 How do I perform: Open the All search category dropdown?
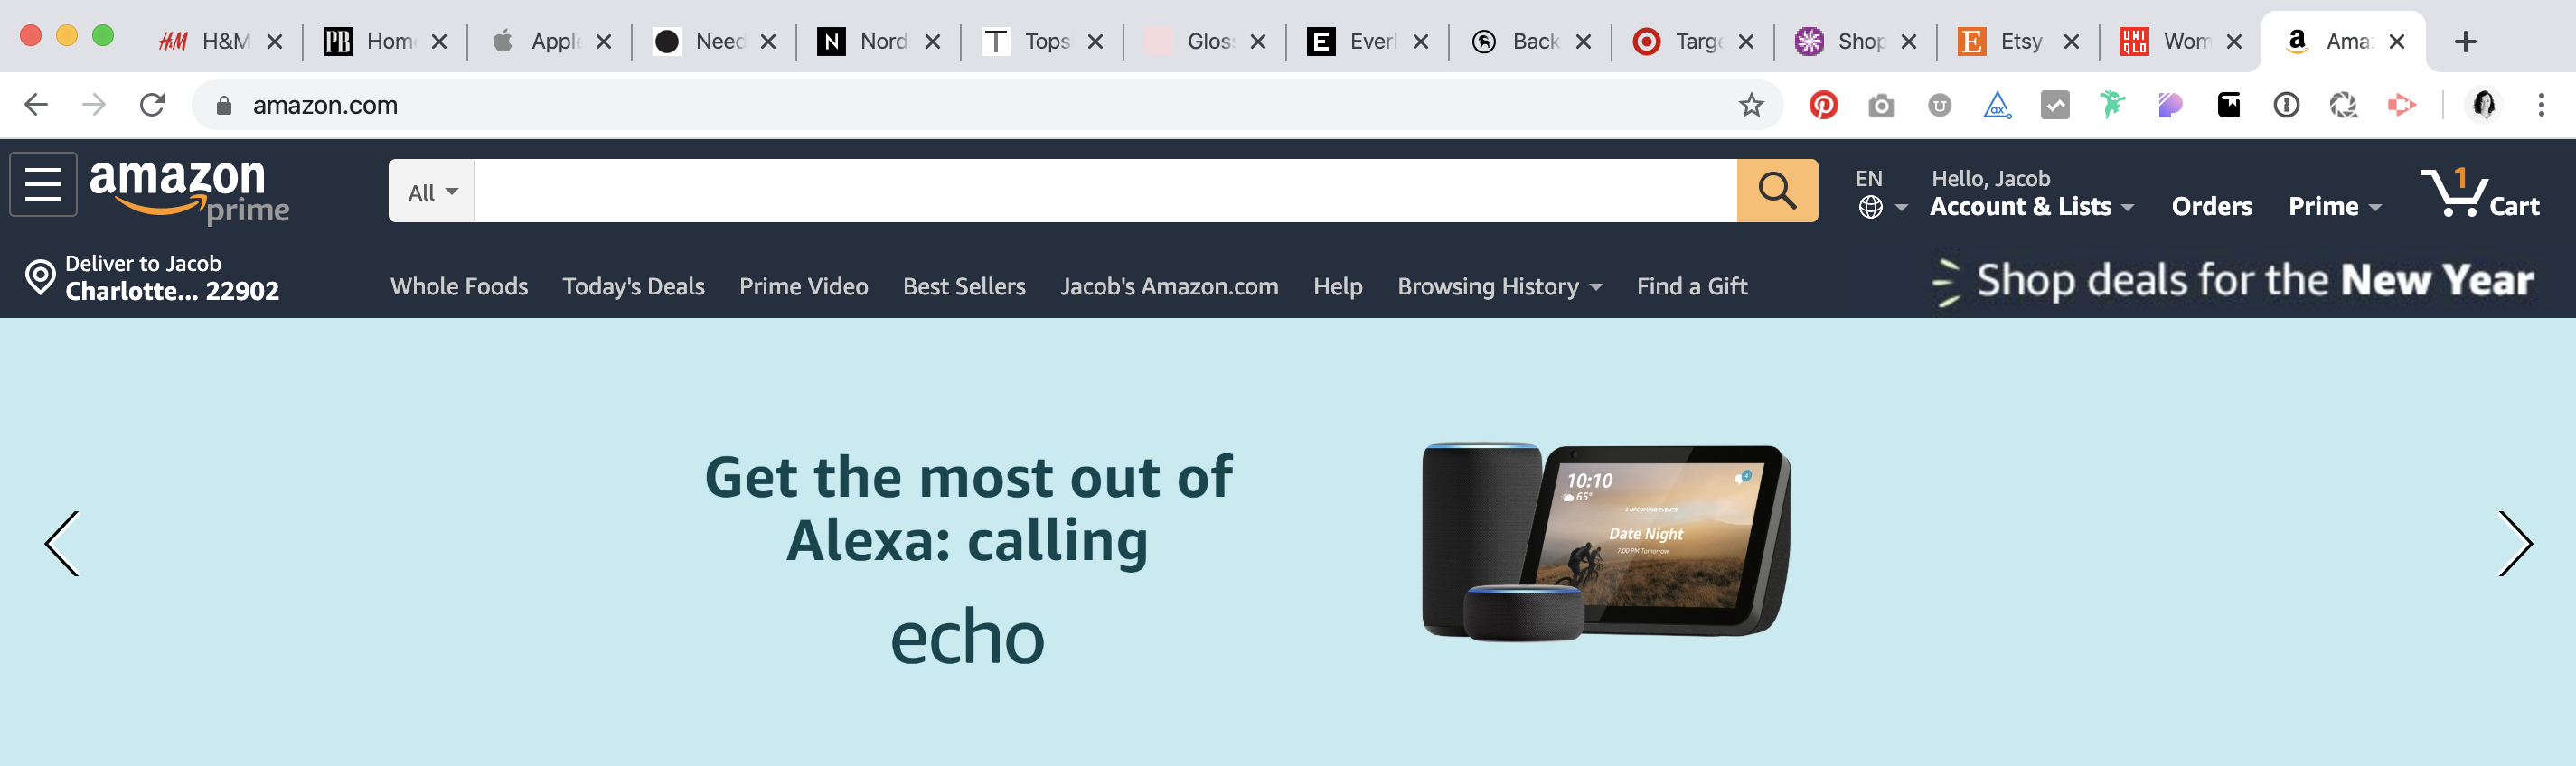coord(432,191)
